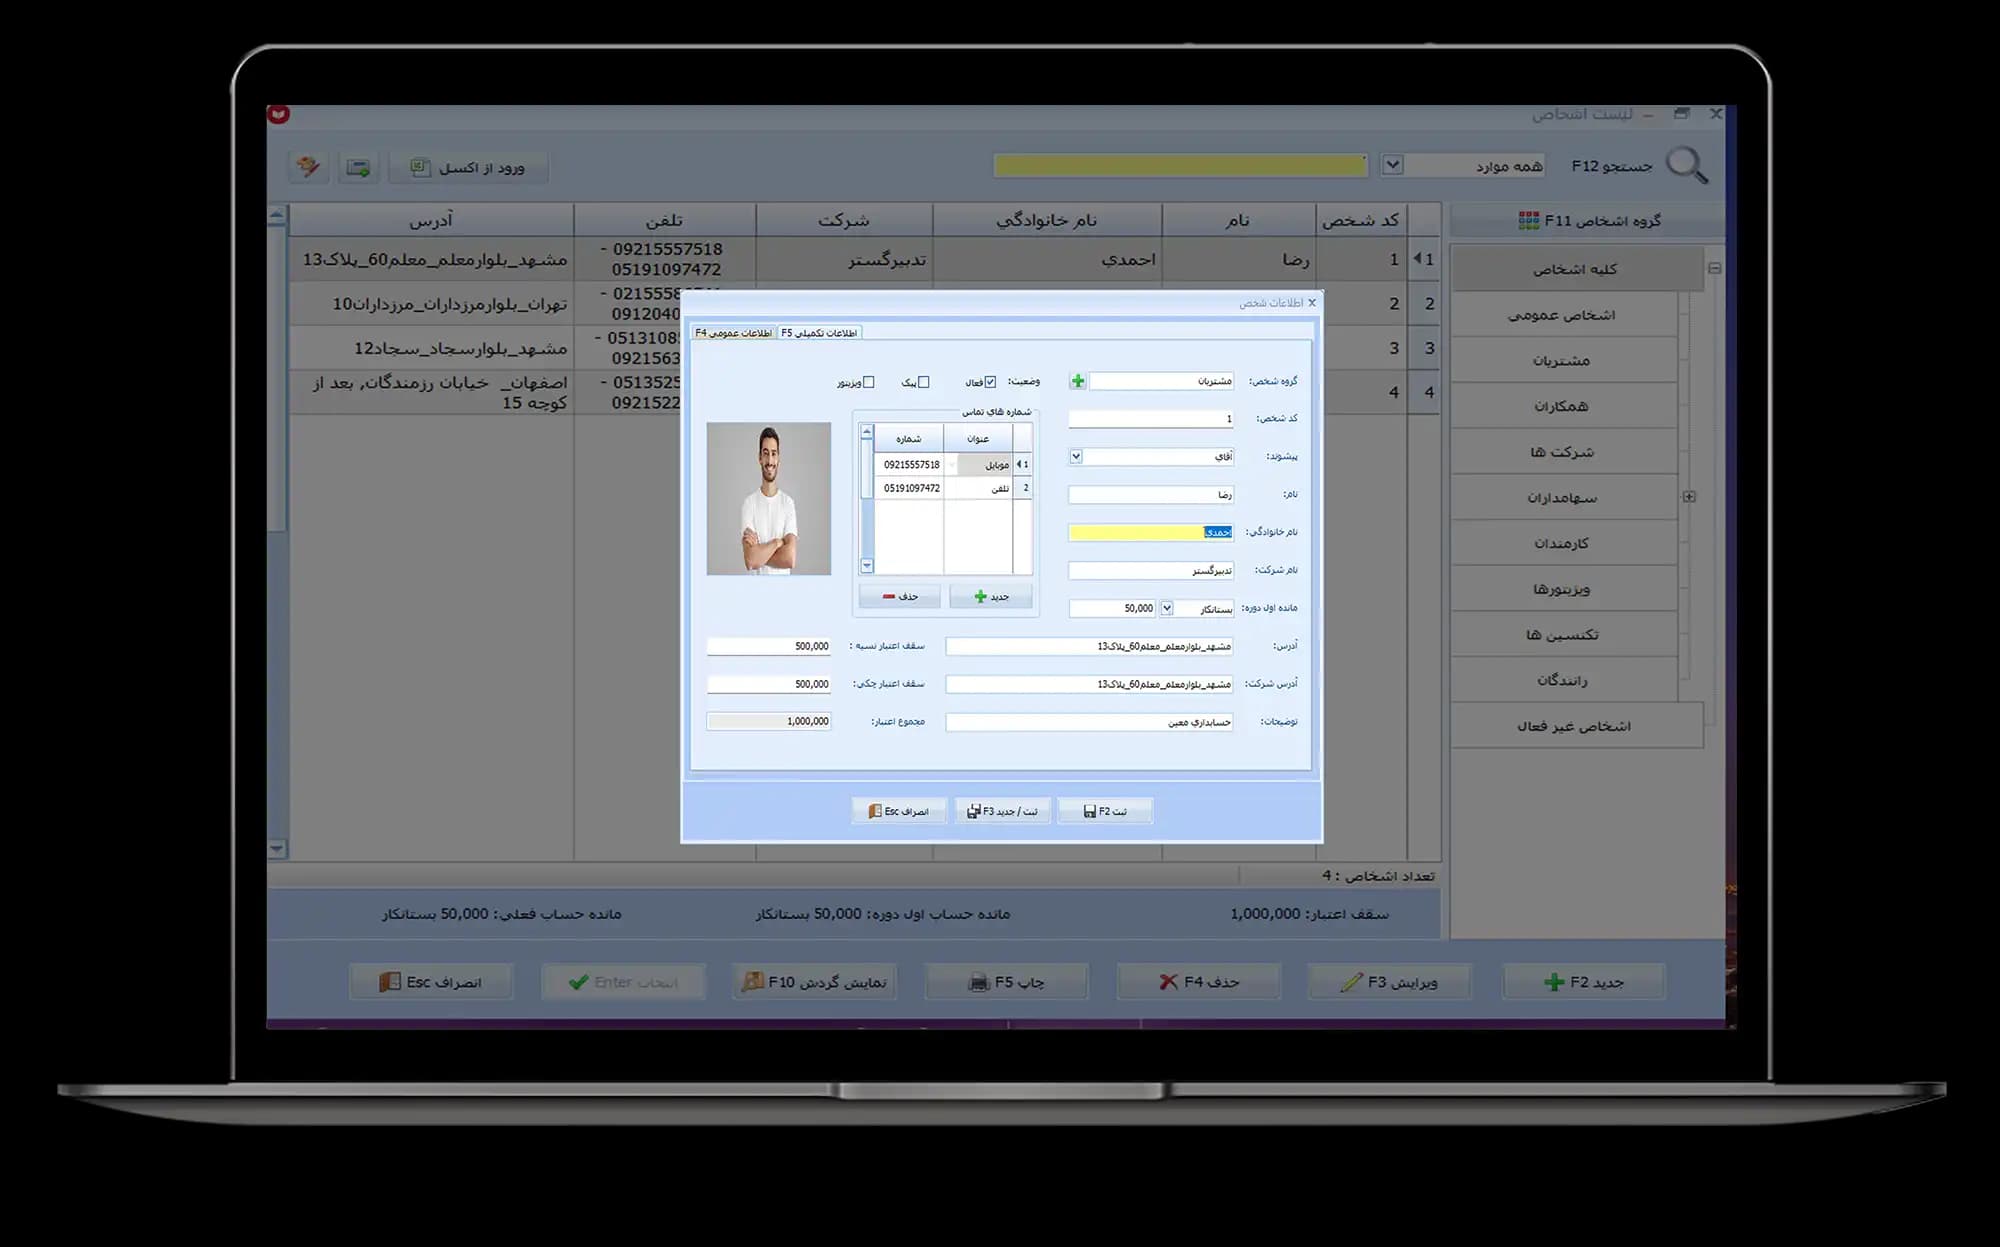
Task: Toggle the فعال (active) status checkbox
Action: (990, 382)
